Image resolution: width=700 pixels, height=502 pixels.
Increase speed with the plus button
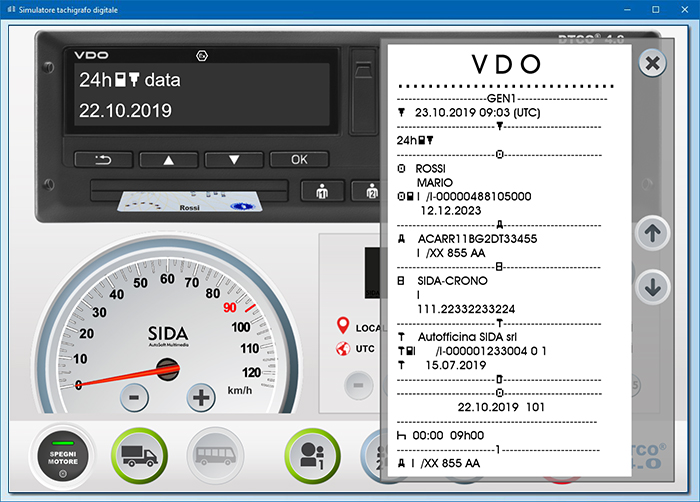pyautogui.click(x=202, y=397)
